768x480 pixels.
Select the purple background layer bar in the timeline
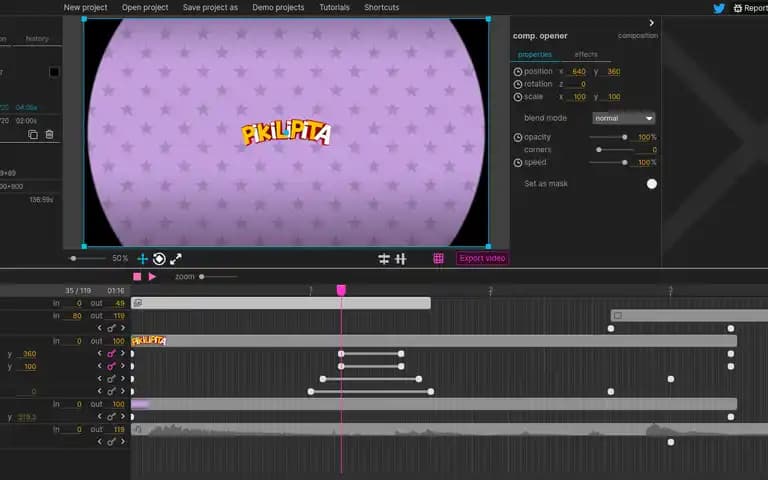point(434,404)
